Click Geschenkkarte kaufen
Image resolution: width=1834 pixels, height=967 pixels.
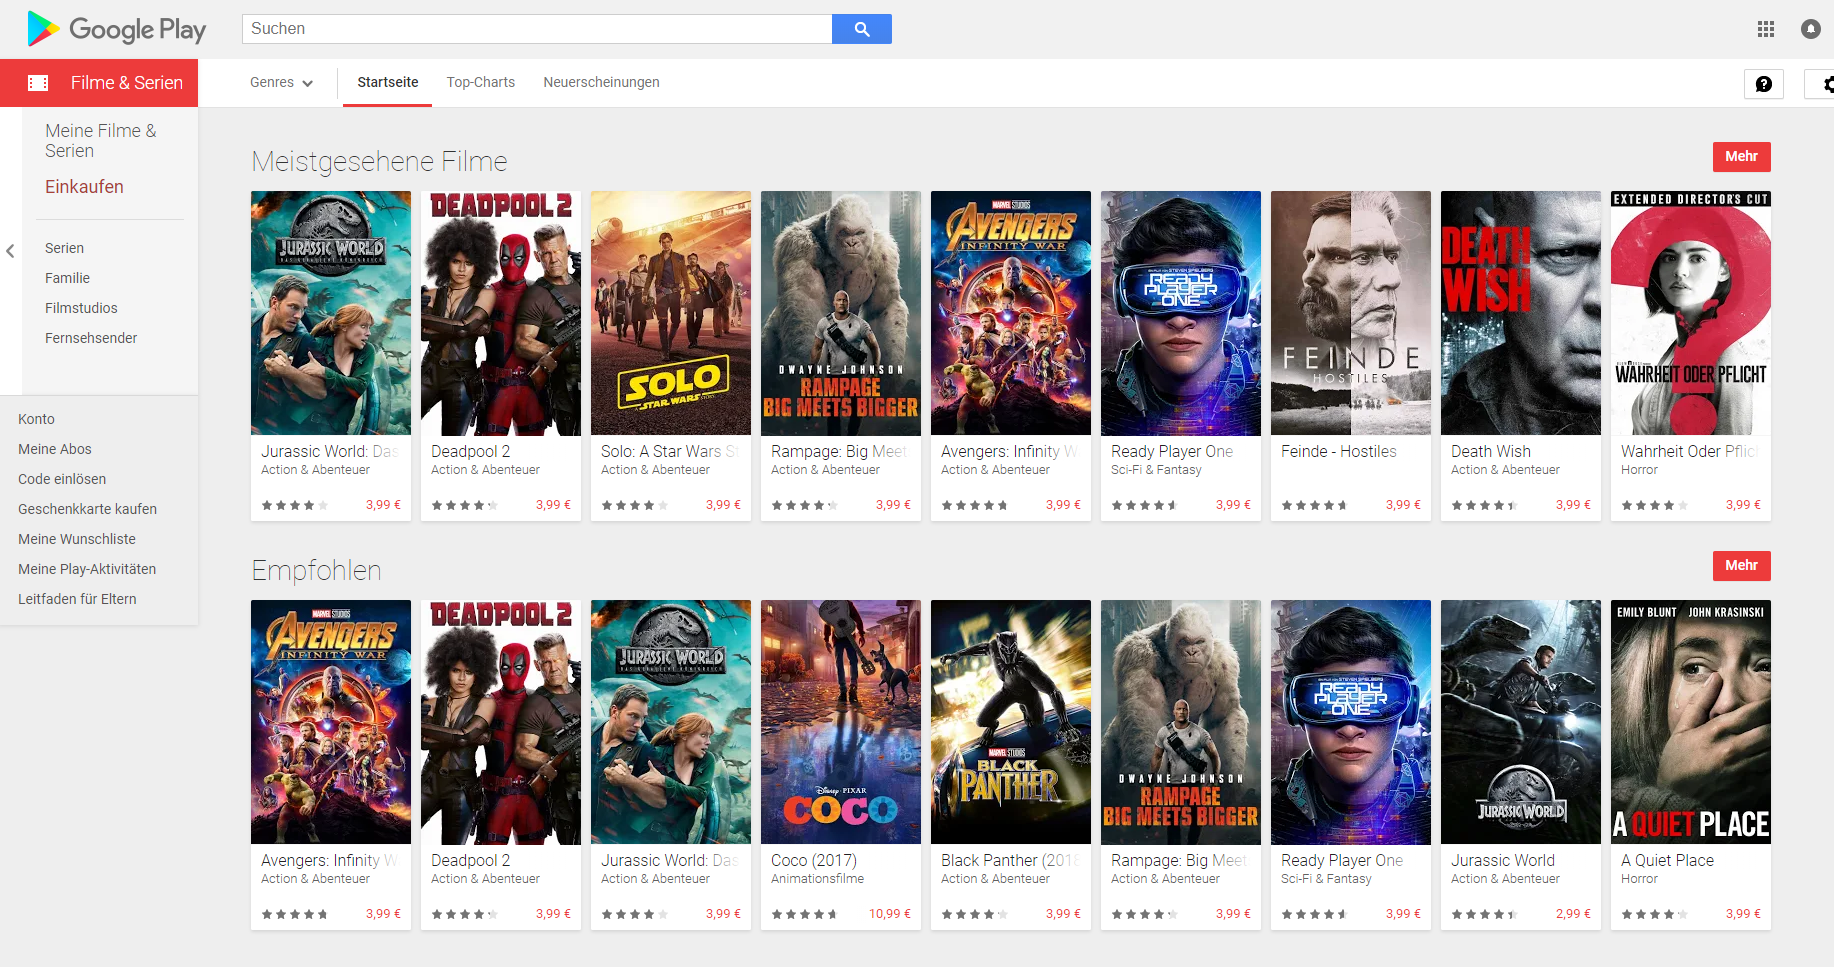[87, 509]
